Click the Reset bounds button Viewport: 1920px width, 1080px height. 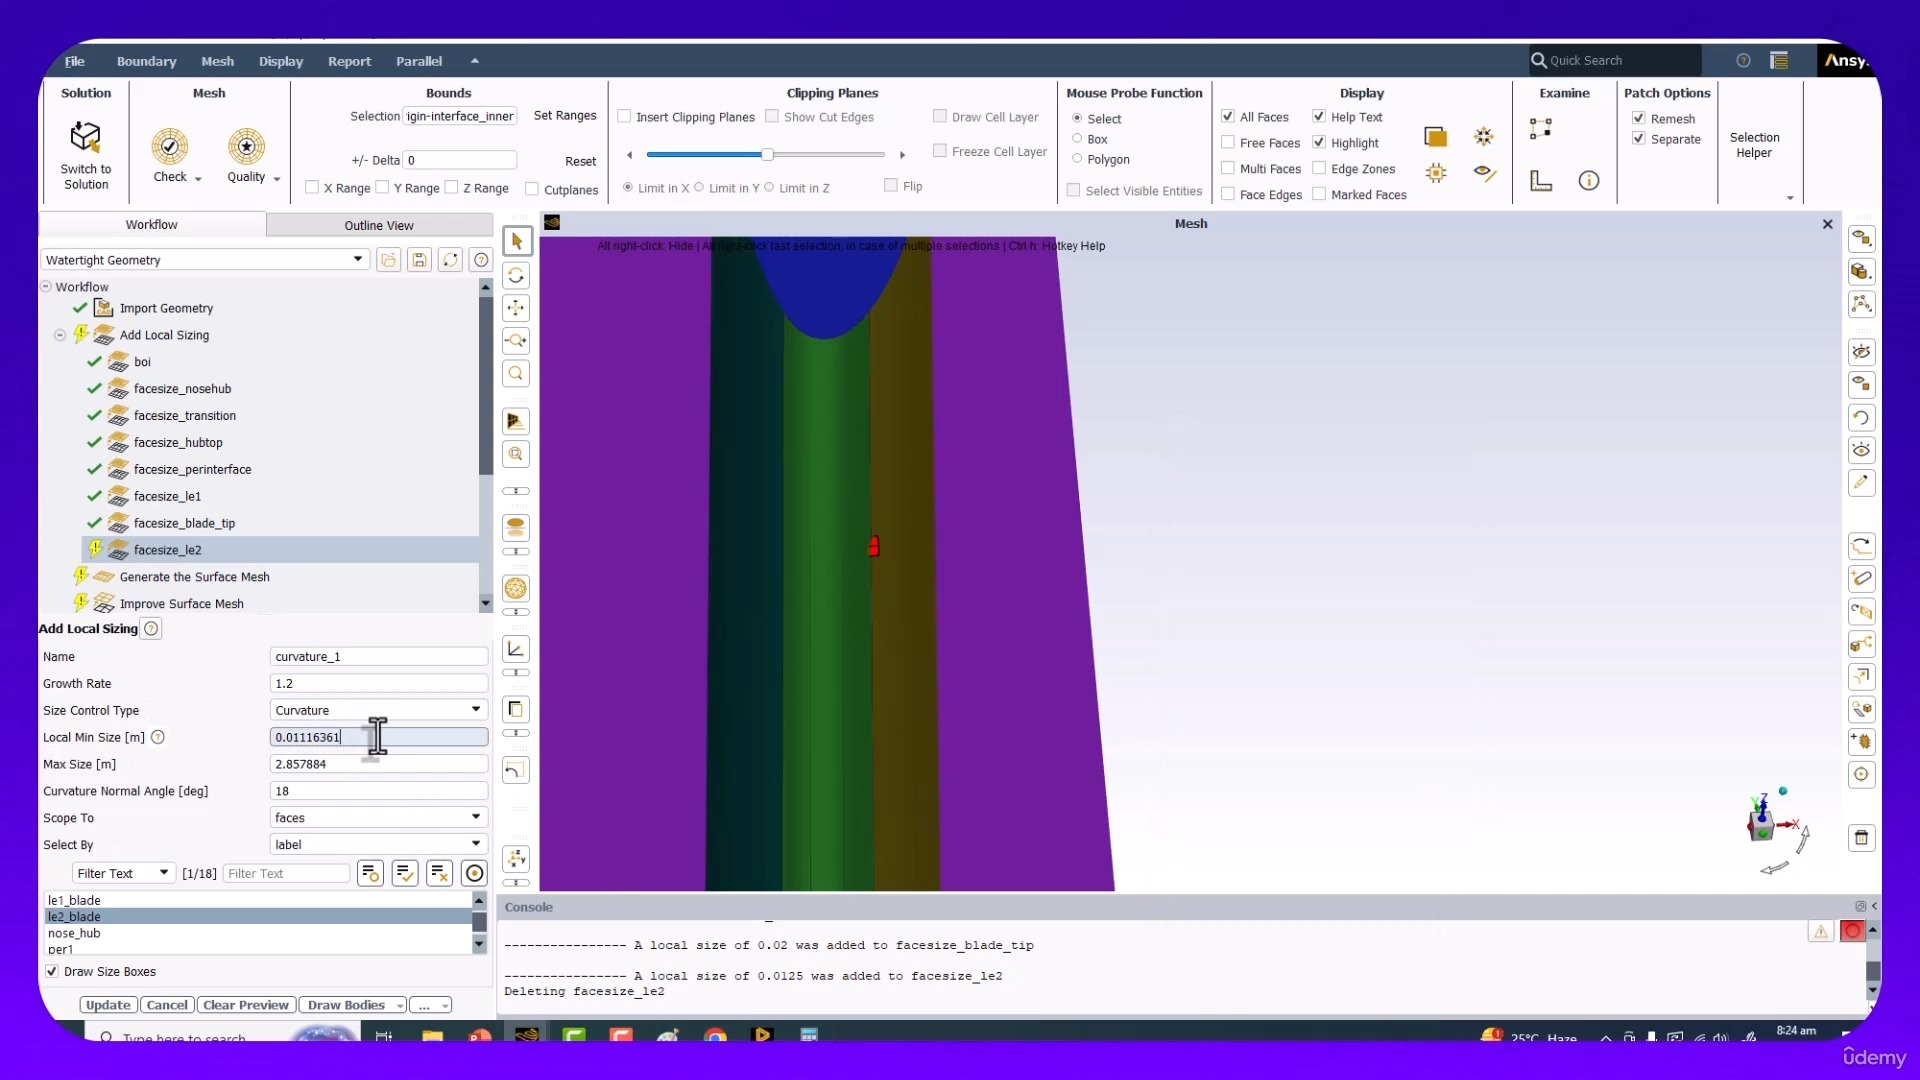pos(580,161)
